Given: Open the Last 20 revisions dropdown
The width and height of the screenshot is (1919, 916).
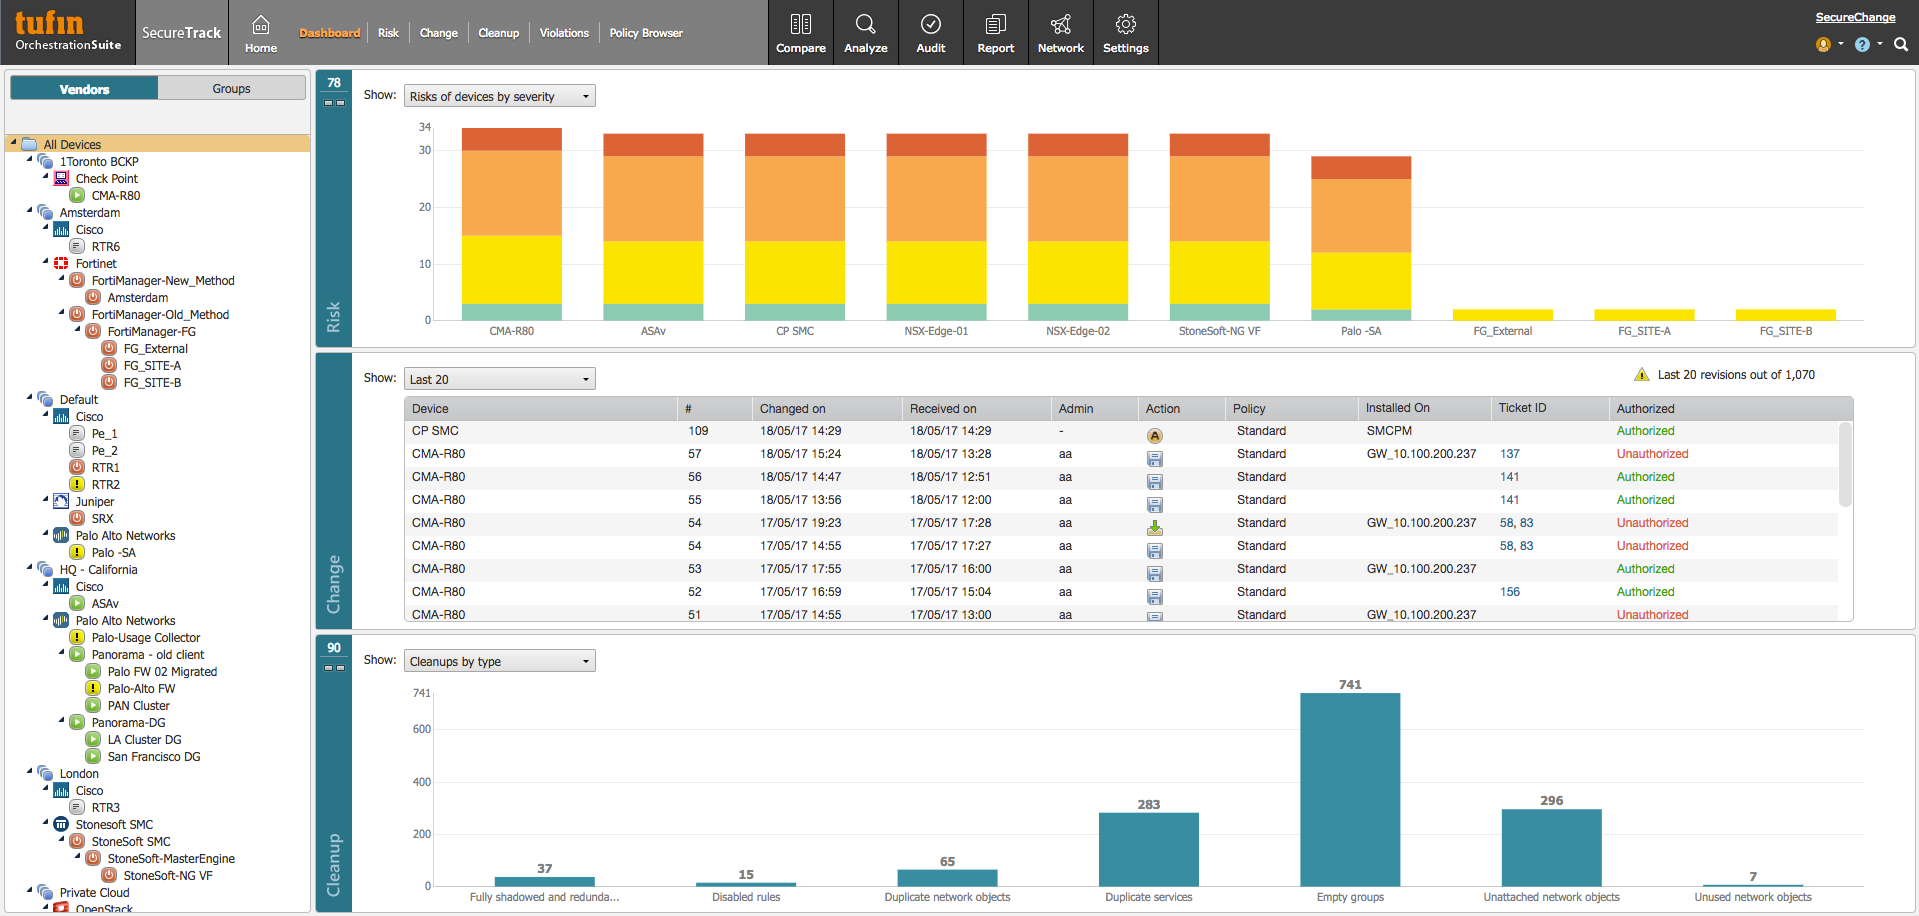Looking at the screenshot, I should (x=499, y=378).
